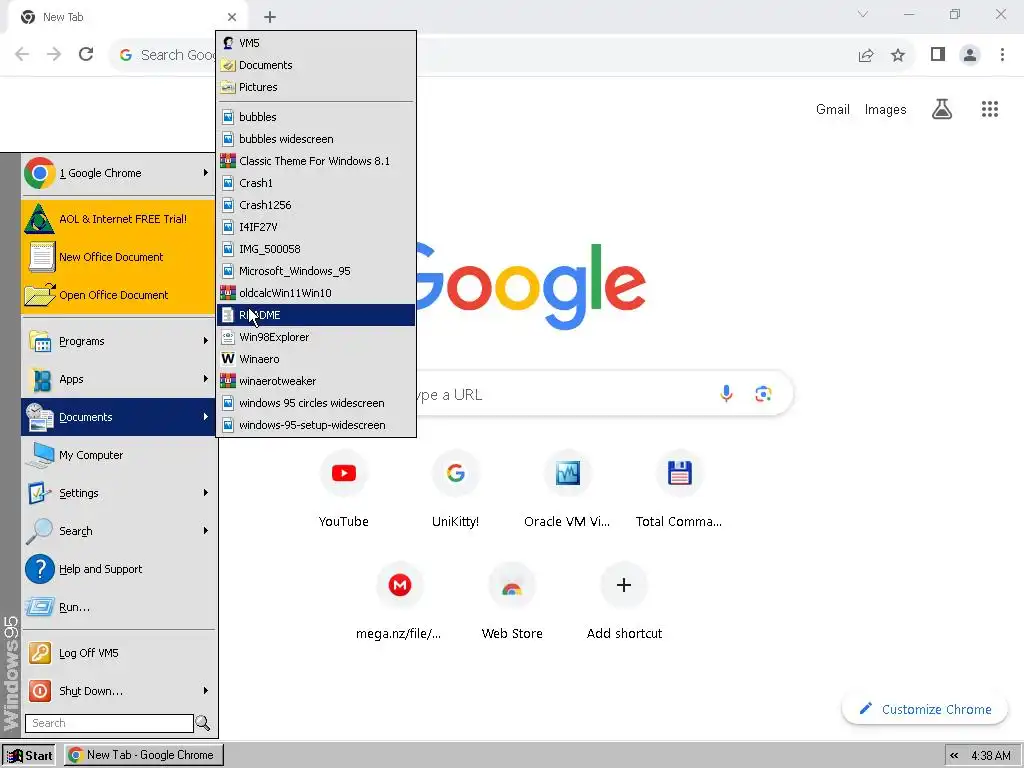Search by image with Google Lens icon
The width and height of the screenshot is (1024, 768).
coord(763,394)
